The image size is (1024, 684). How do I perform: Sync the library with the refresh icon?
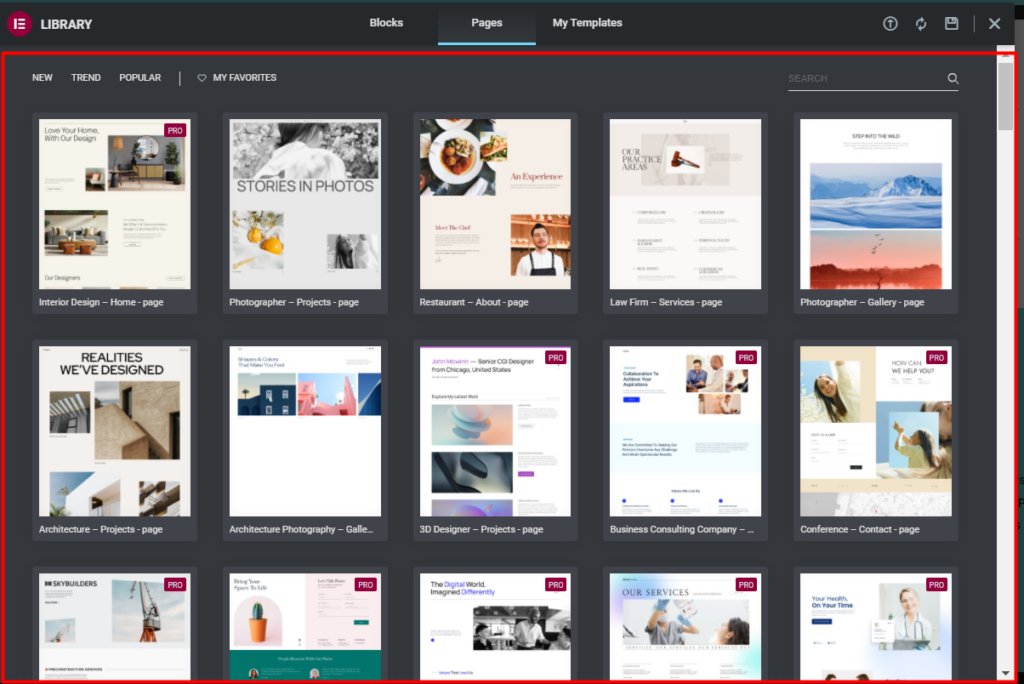click(921, 24)
